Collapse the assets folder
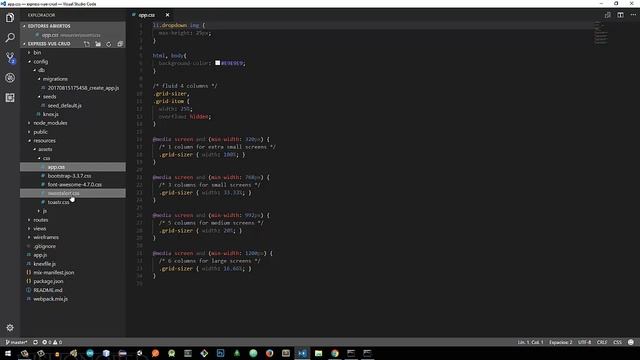 pos(45,149)
